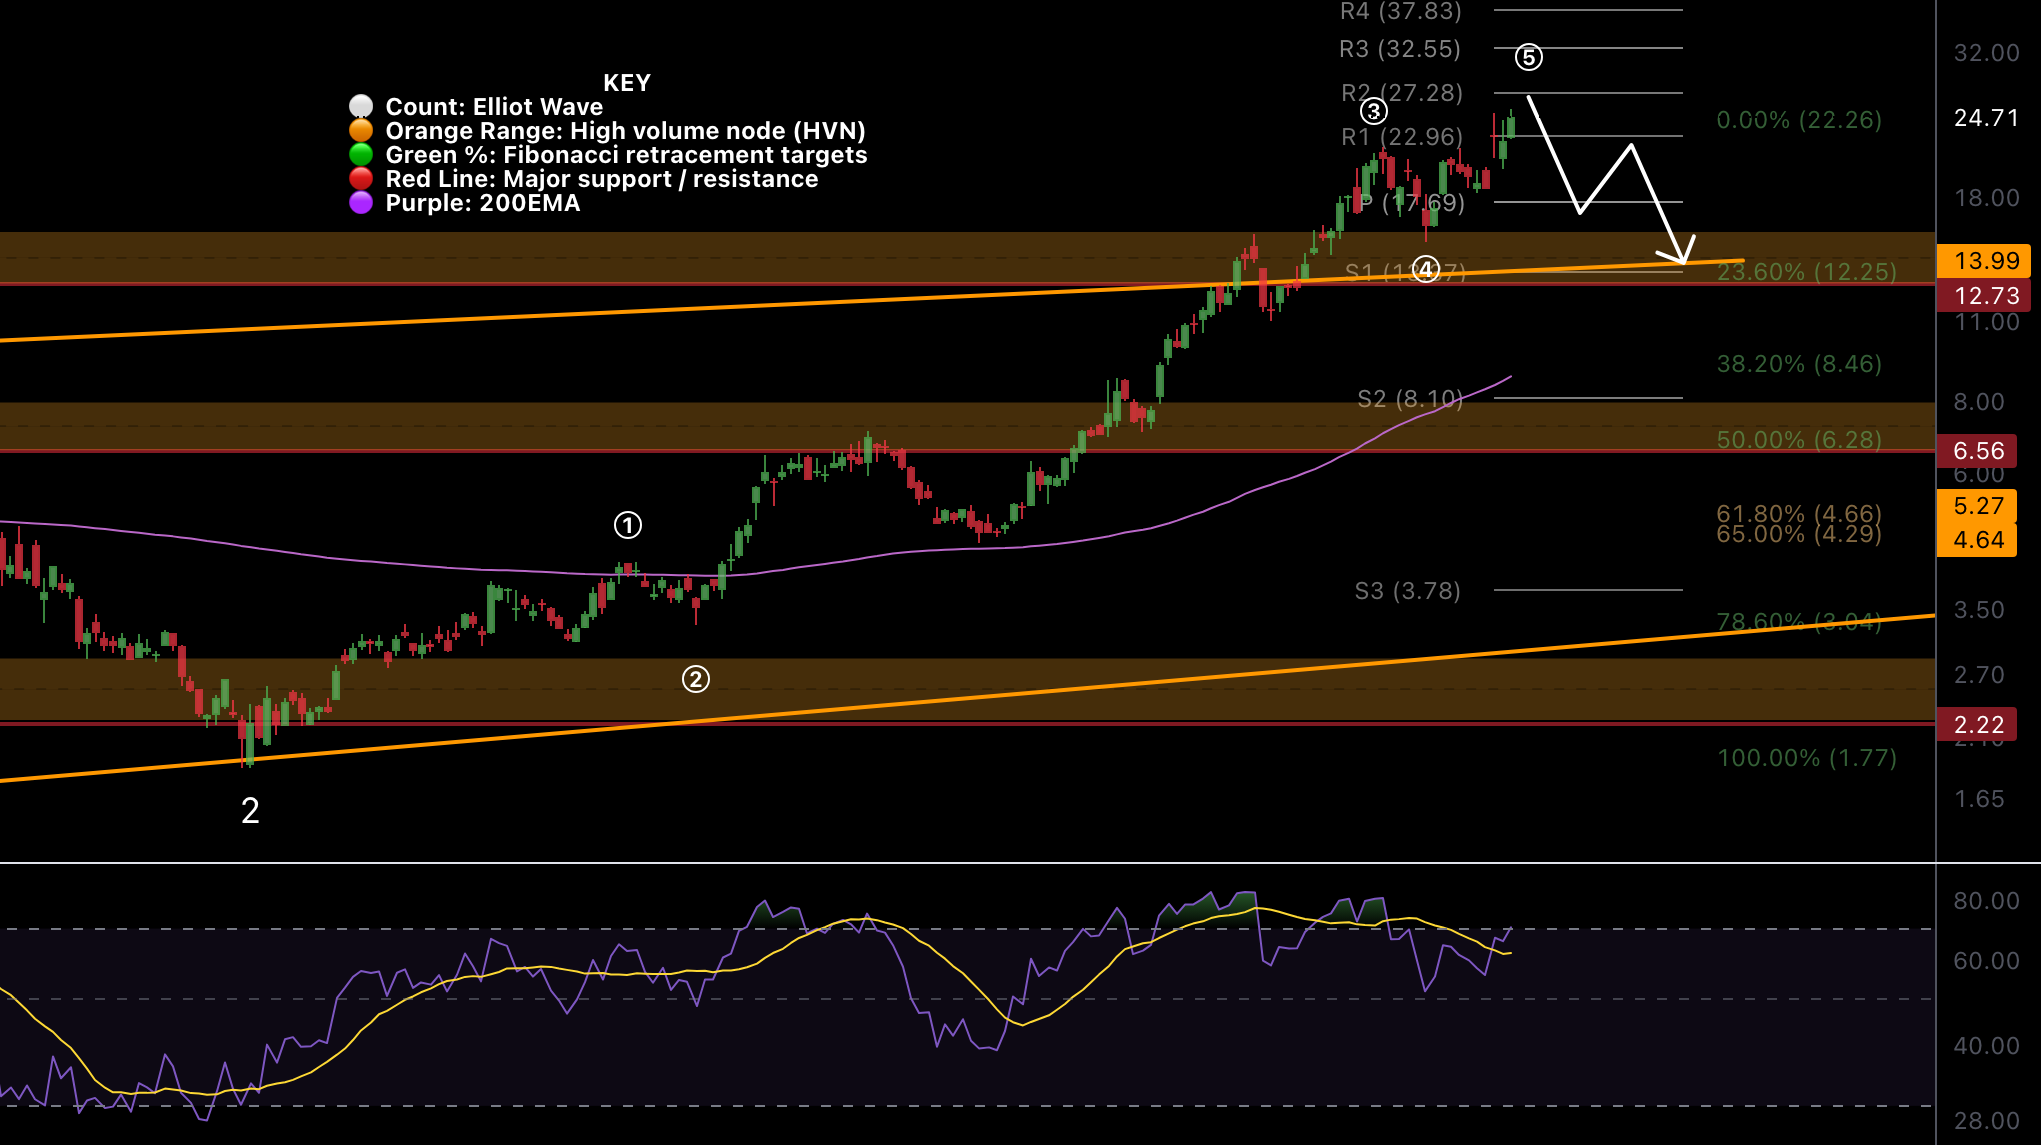Click the white Elliot Wave key dot
2041x1145 pixels.
tap(361, 107)
